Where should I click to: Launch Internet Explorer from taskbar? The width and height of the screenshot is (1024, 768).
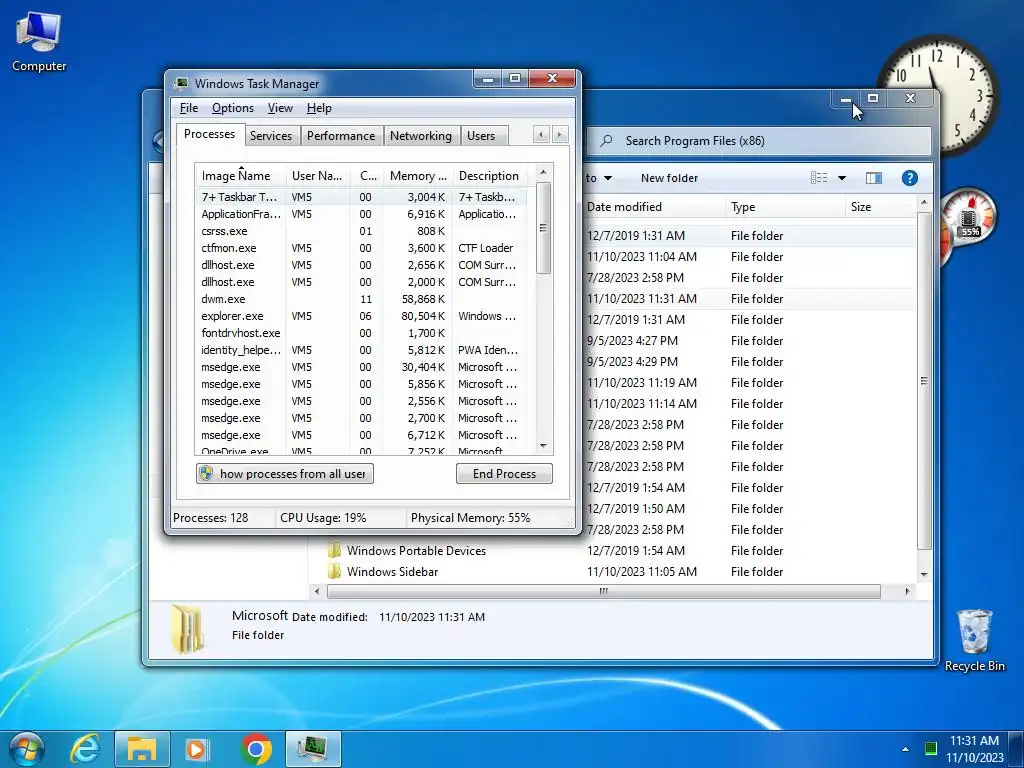tap(85, 749)
